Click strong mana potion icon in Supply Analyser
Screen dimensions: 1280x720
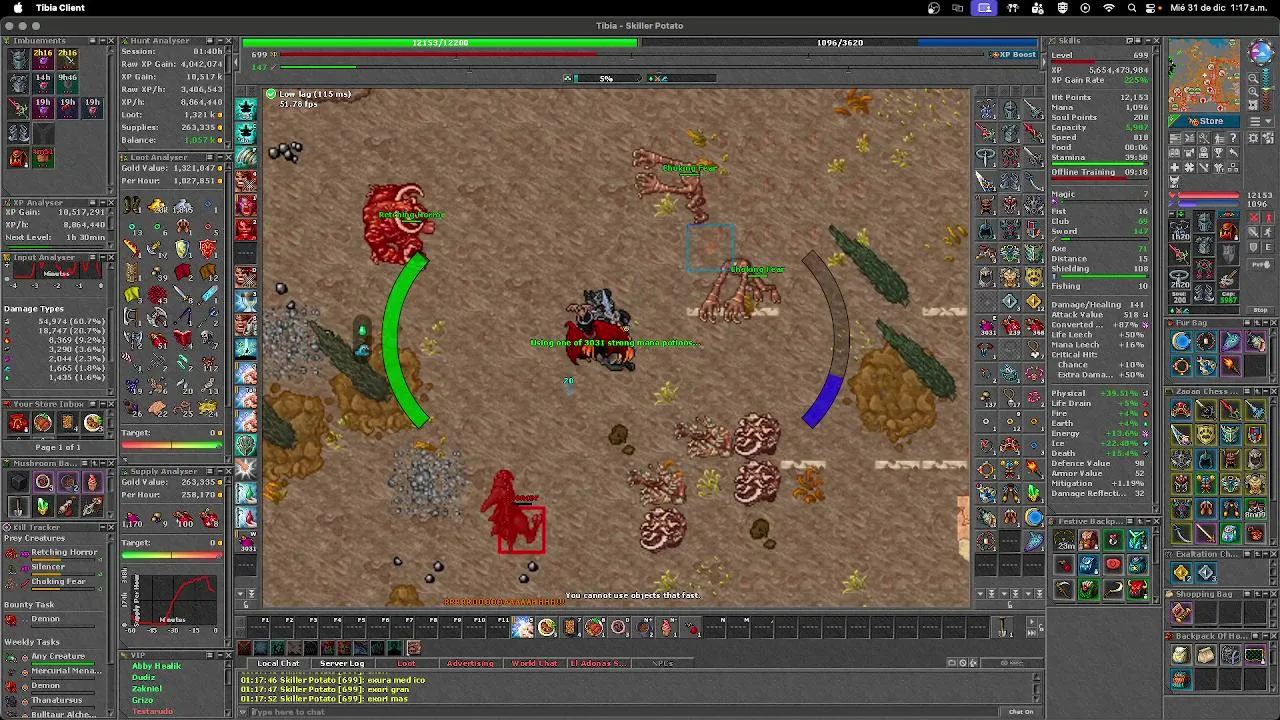[133, 519]
